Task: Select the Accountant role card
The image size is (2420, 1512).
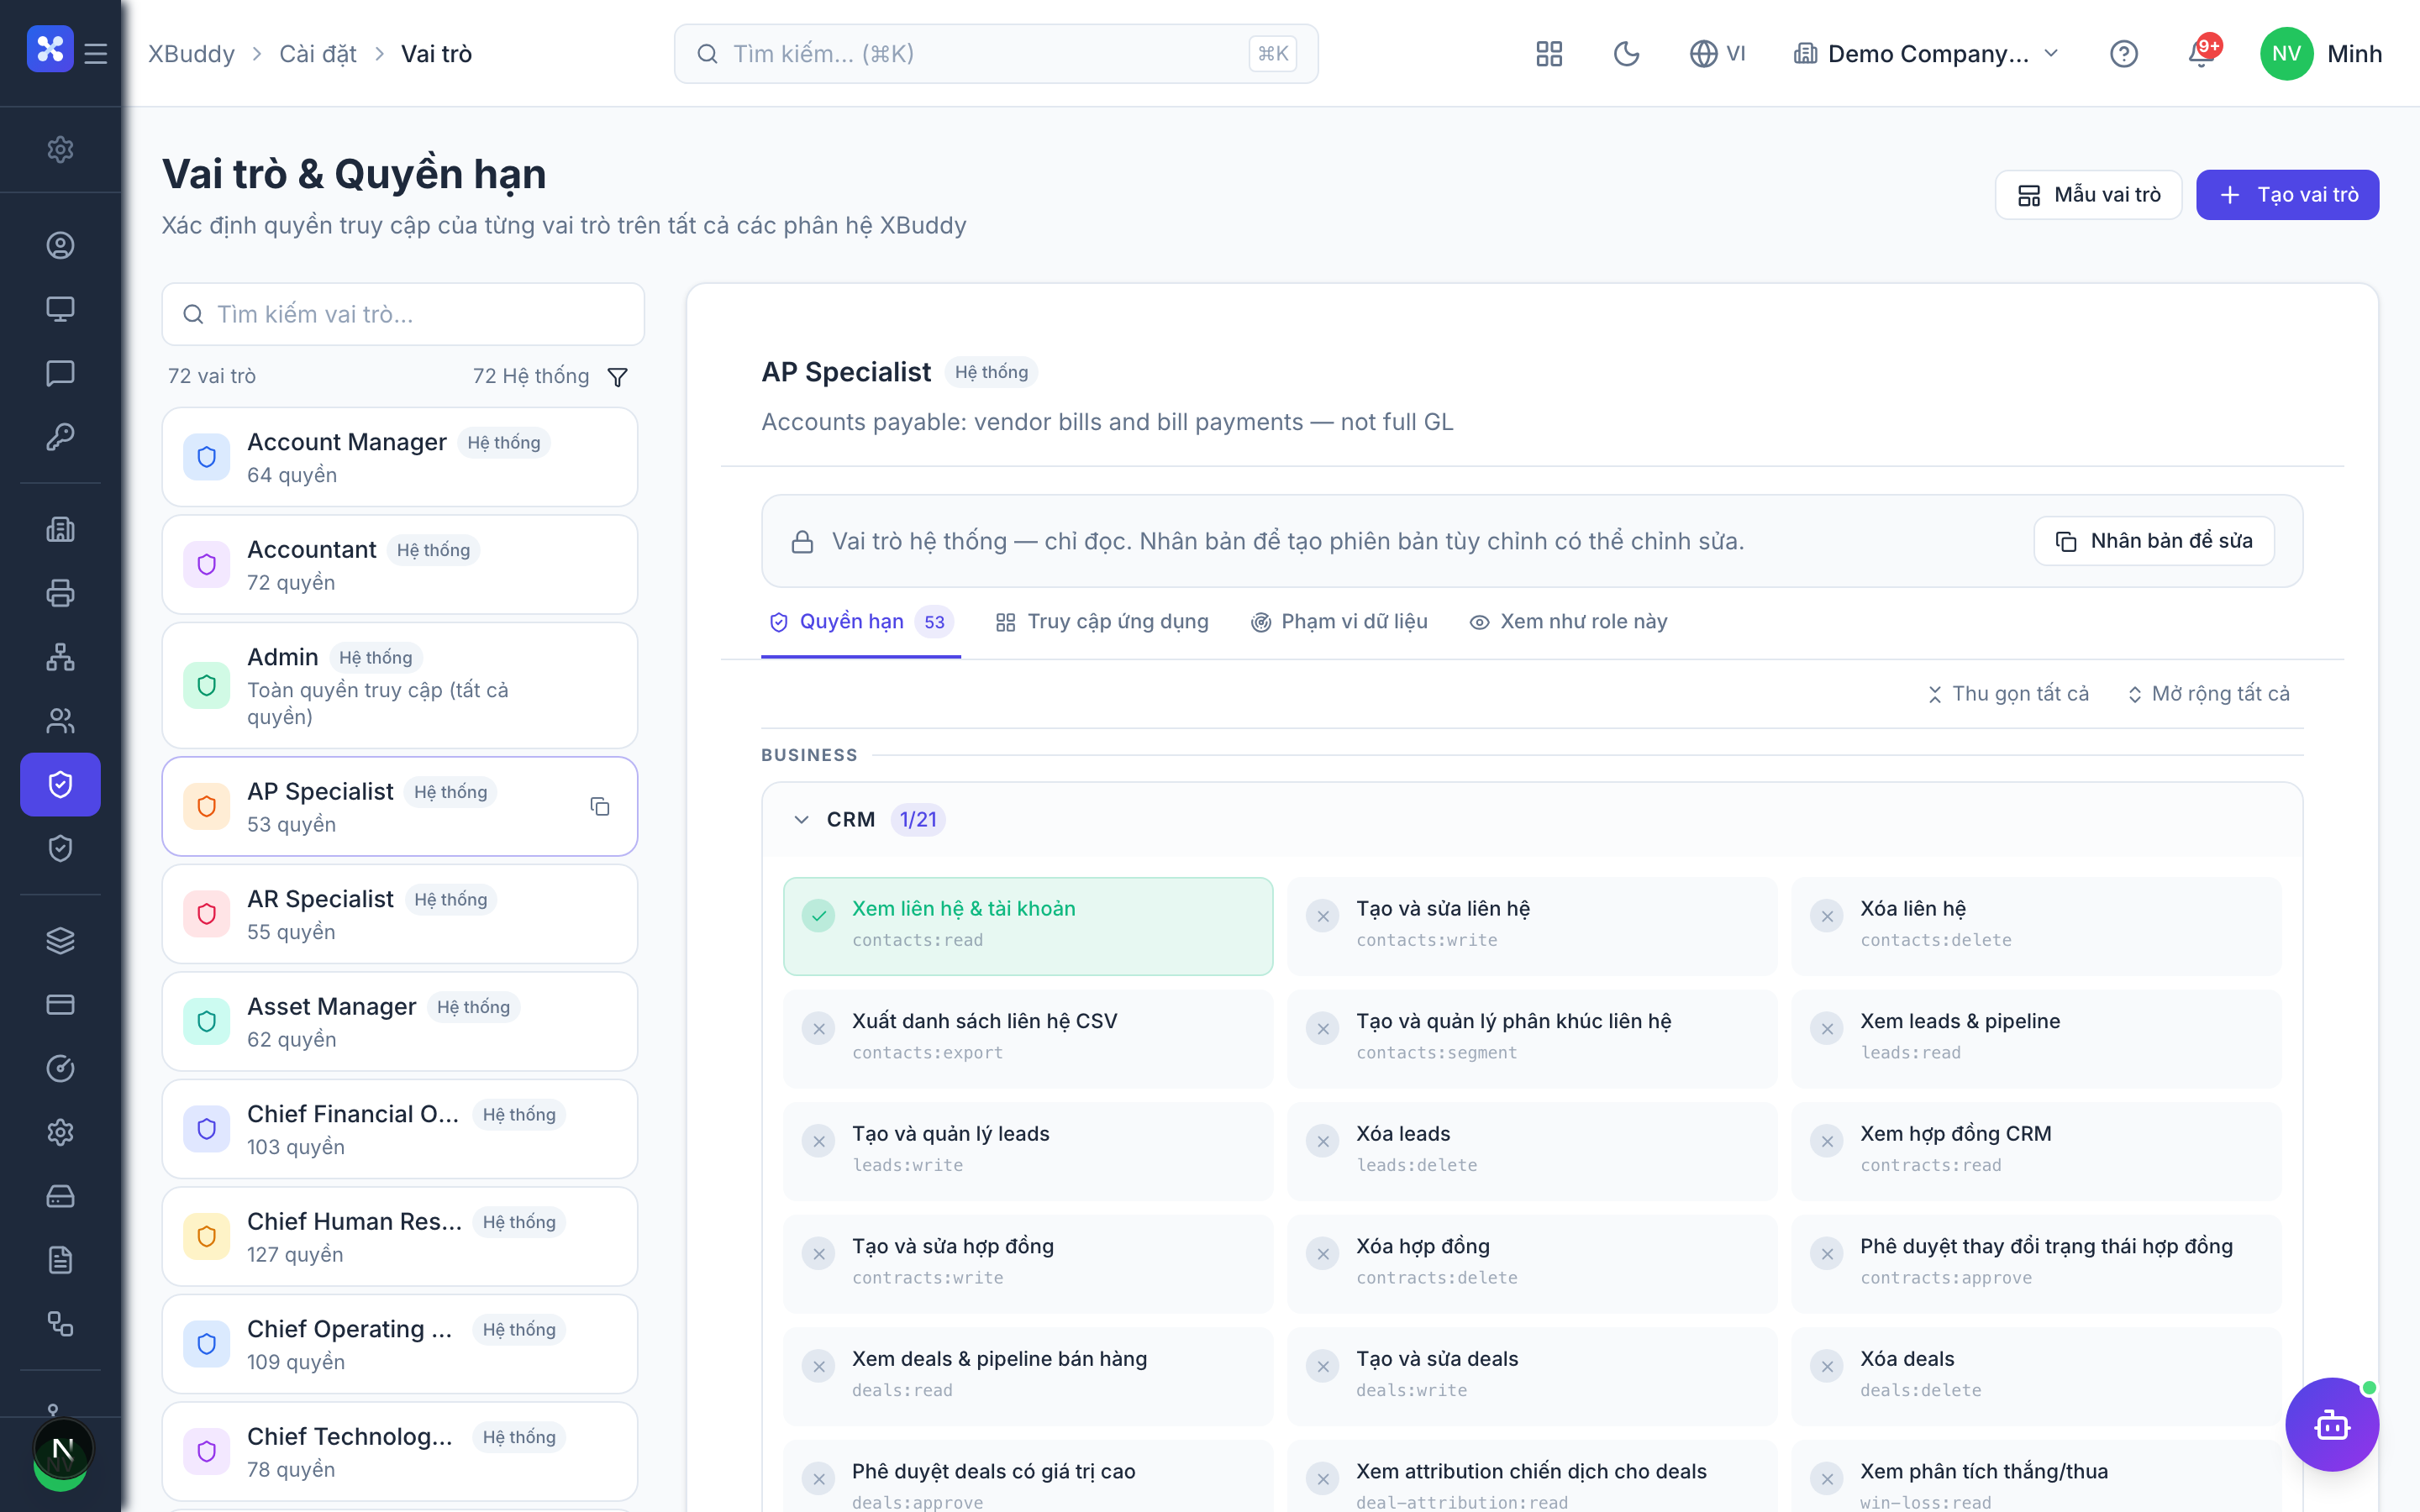Action: click(x=400, y=565)
